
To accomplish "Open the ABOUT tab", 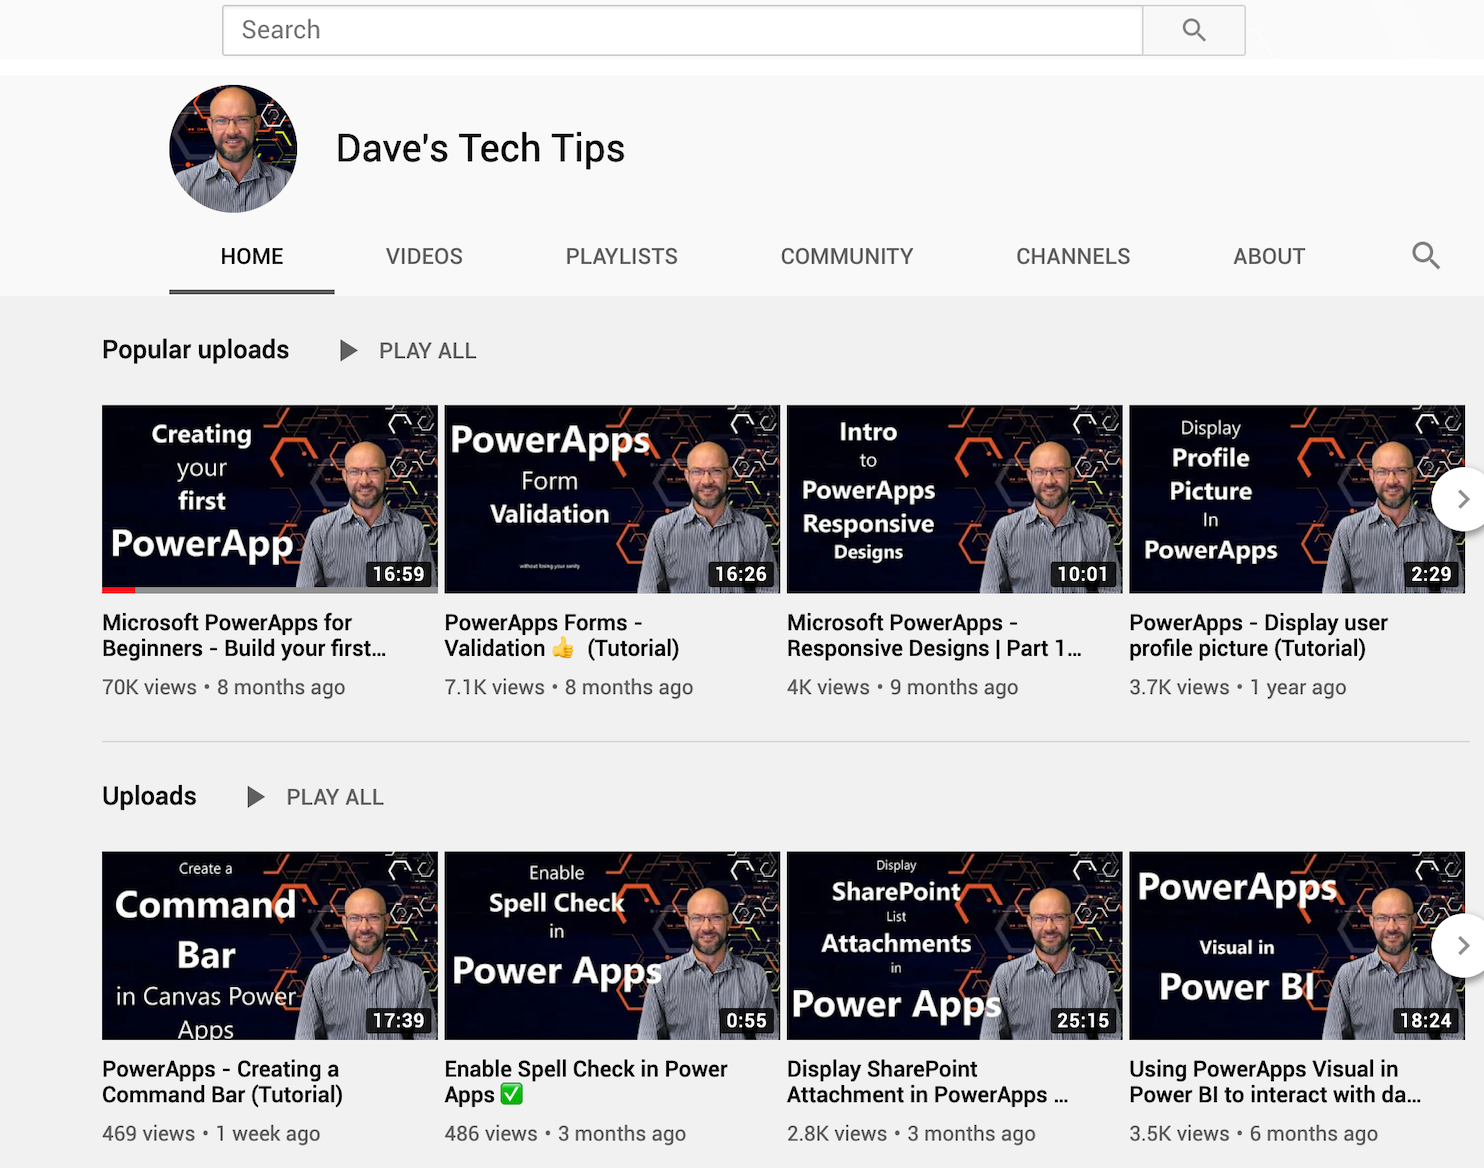I will tap(1269, 256).
